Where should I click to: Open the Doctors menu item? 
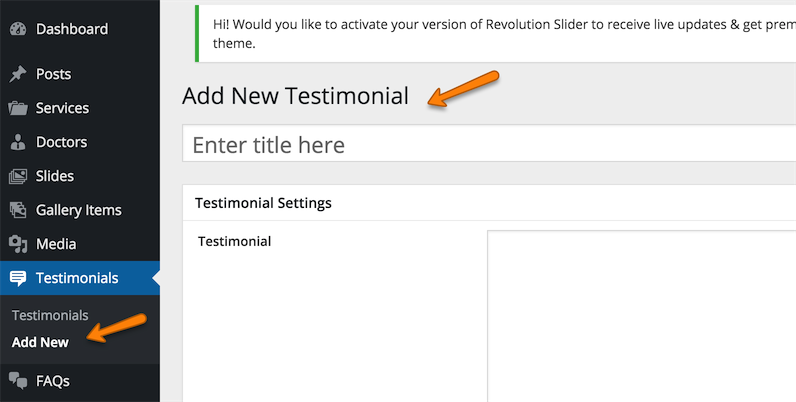(x=61, y=142)
